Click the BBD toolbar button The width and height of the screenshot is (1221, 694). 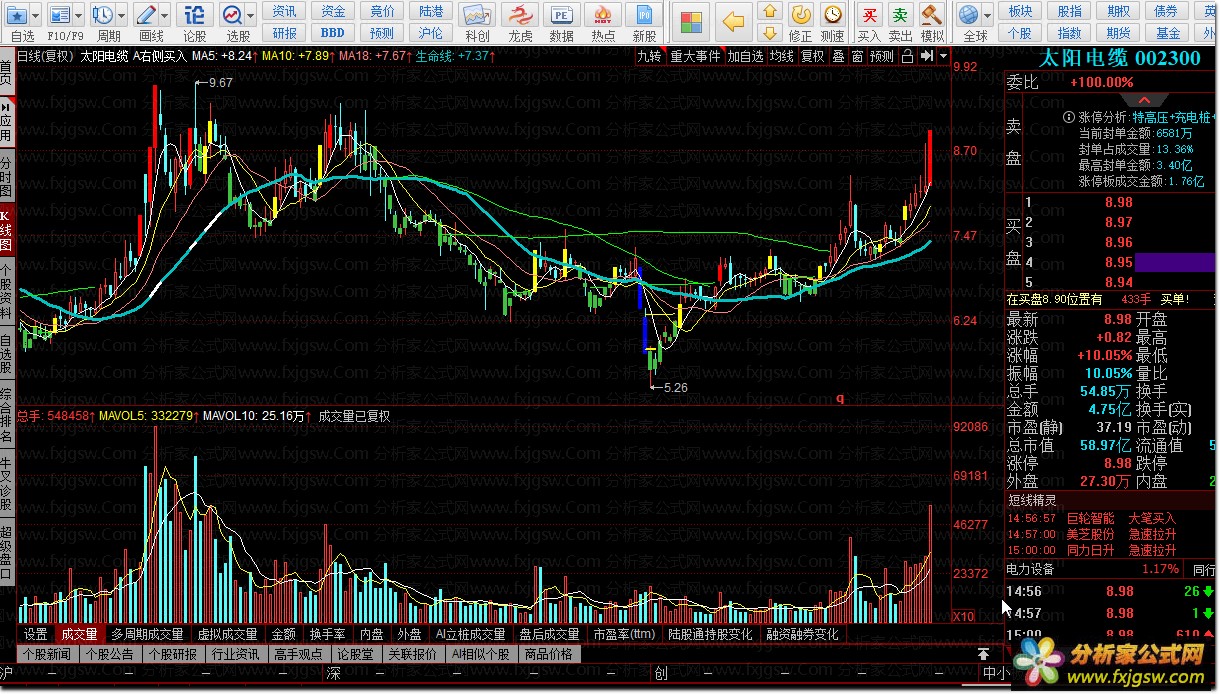(x=333, y=33)
